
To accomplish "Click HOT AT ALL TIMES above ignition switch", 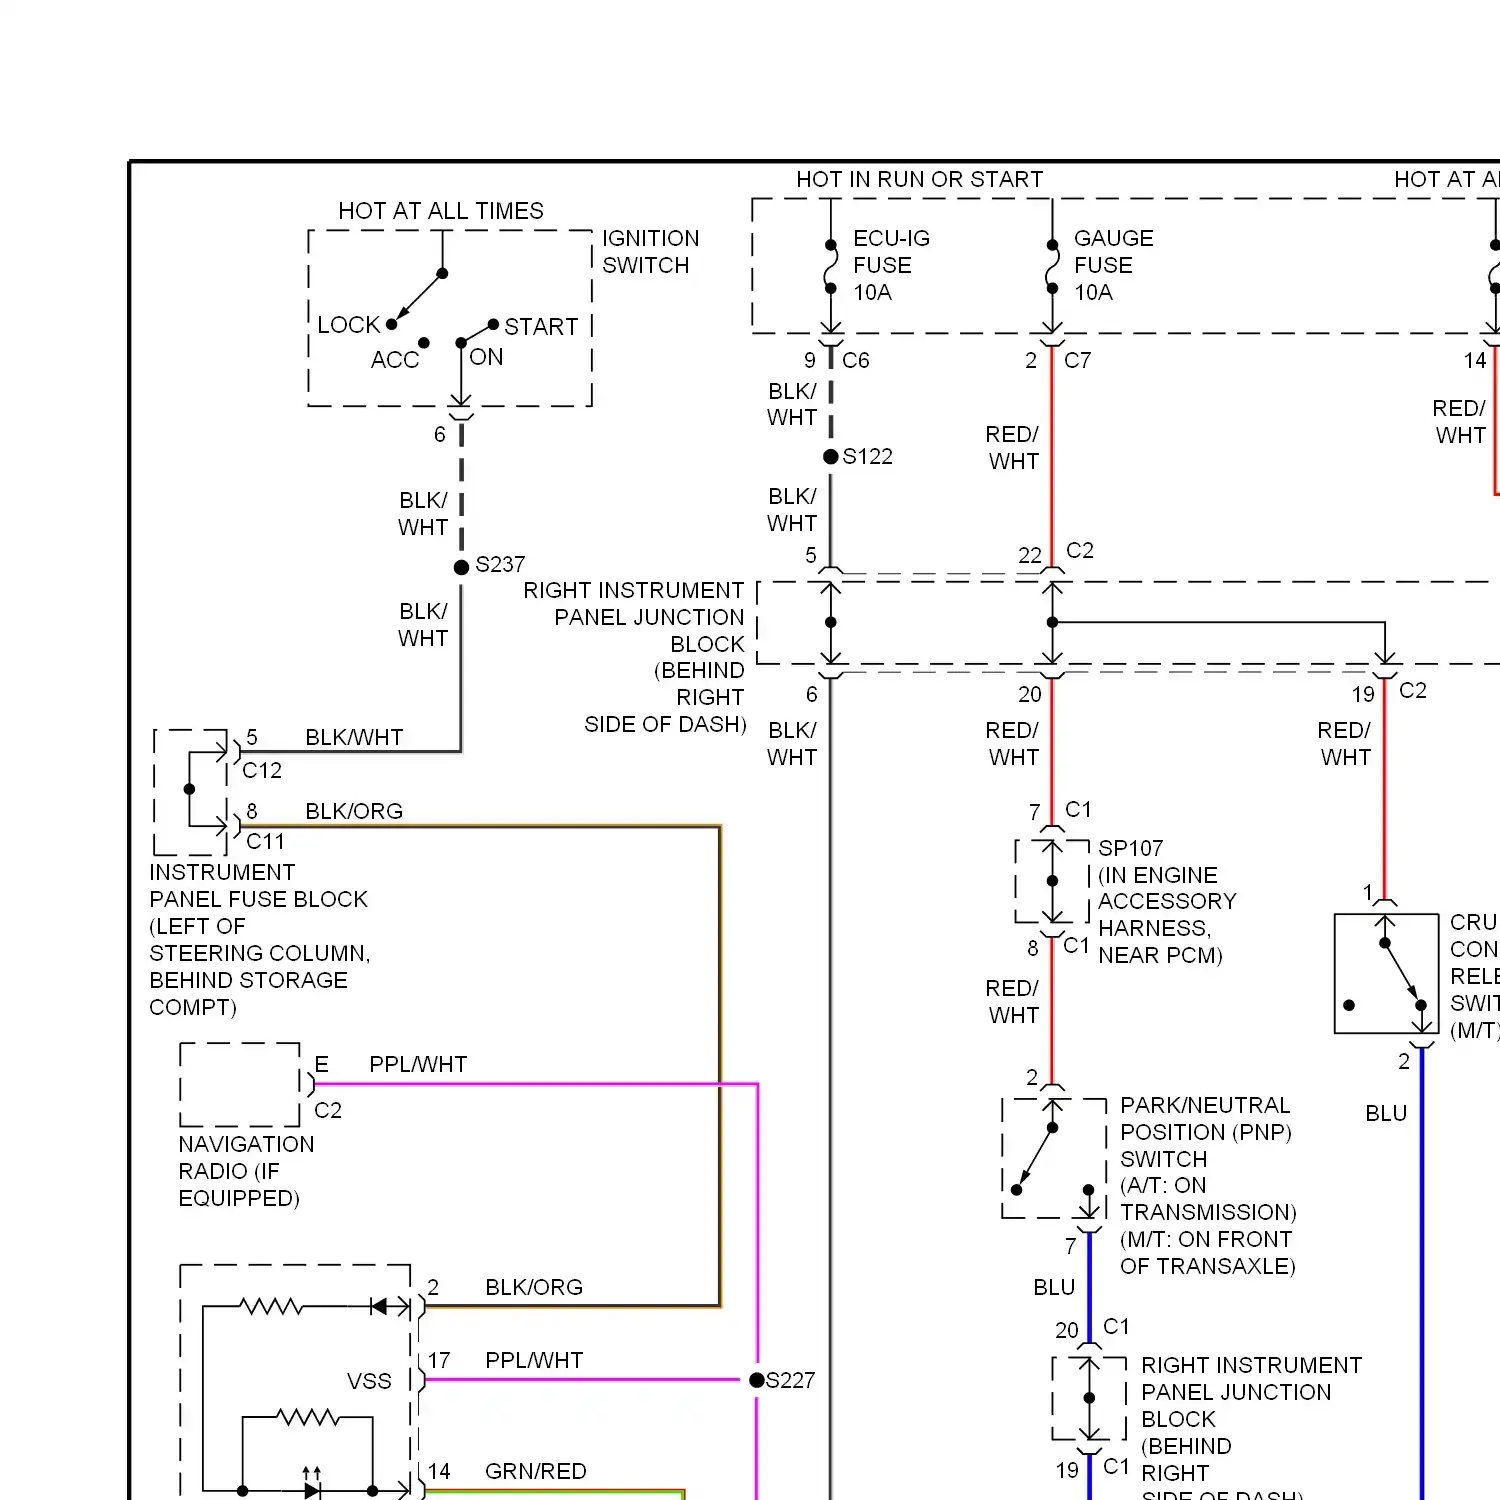I will point(441,211).
